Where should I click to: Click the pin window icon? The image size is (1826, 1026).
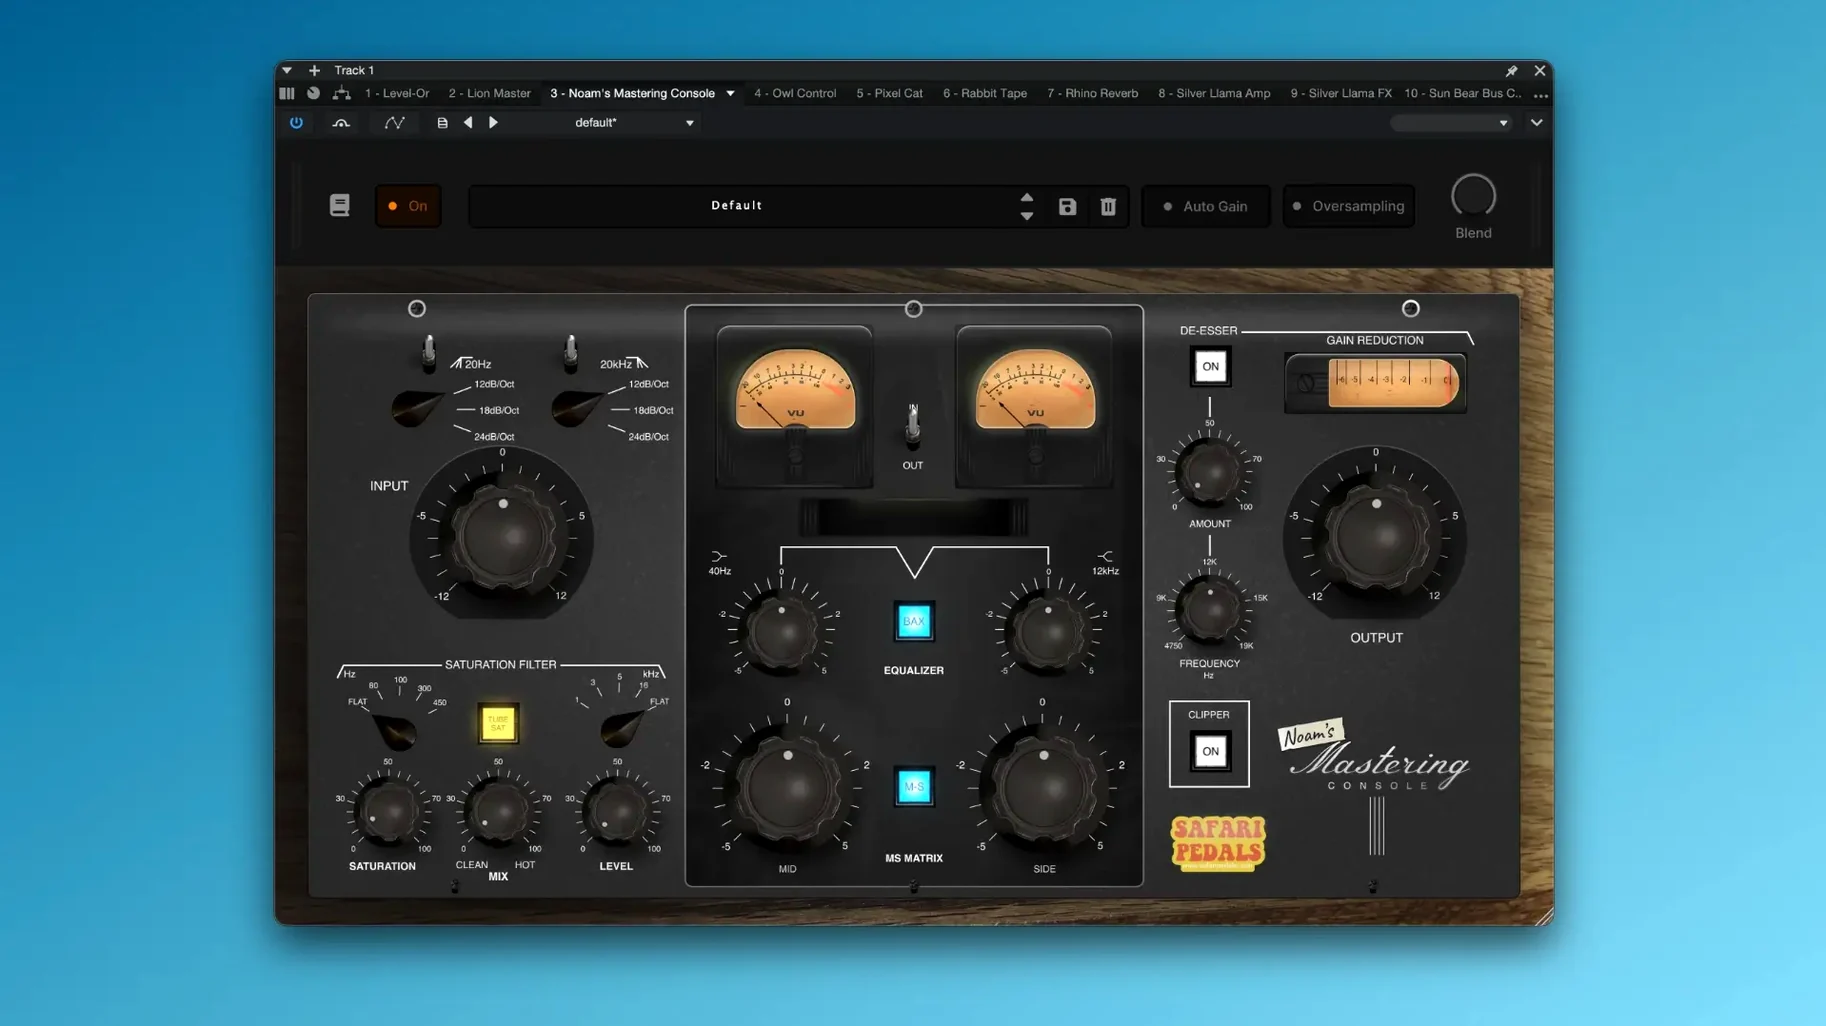pyautogui.click(x=1511, y=71)
